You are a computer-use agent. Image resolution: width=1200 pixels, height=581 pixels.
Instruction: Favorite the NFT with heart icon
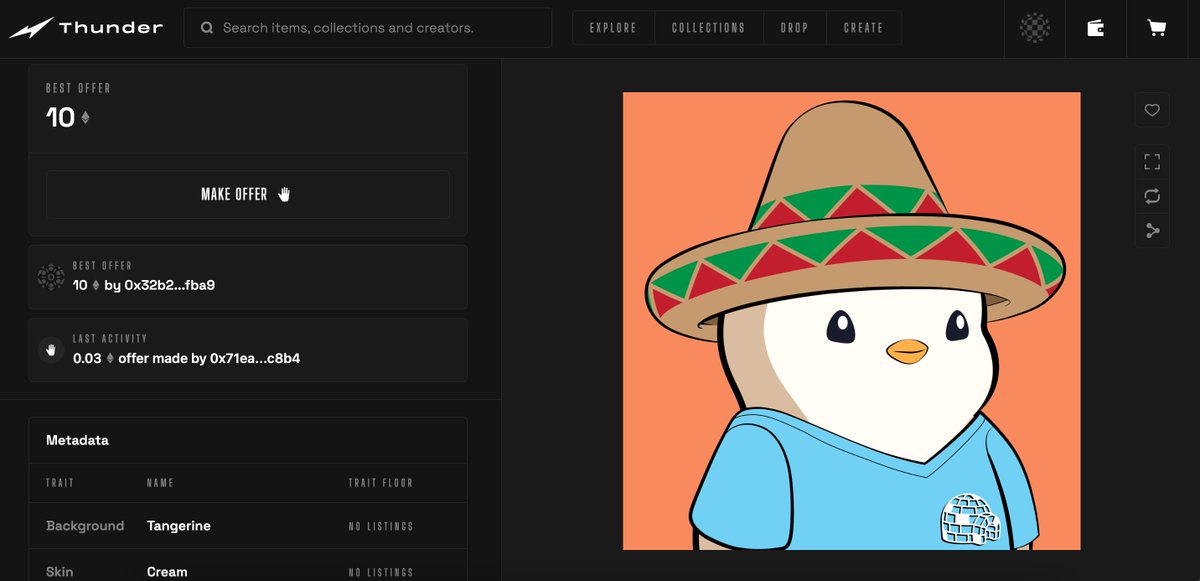(1152, 110)
